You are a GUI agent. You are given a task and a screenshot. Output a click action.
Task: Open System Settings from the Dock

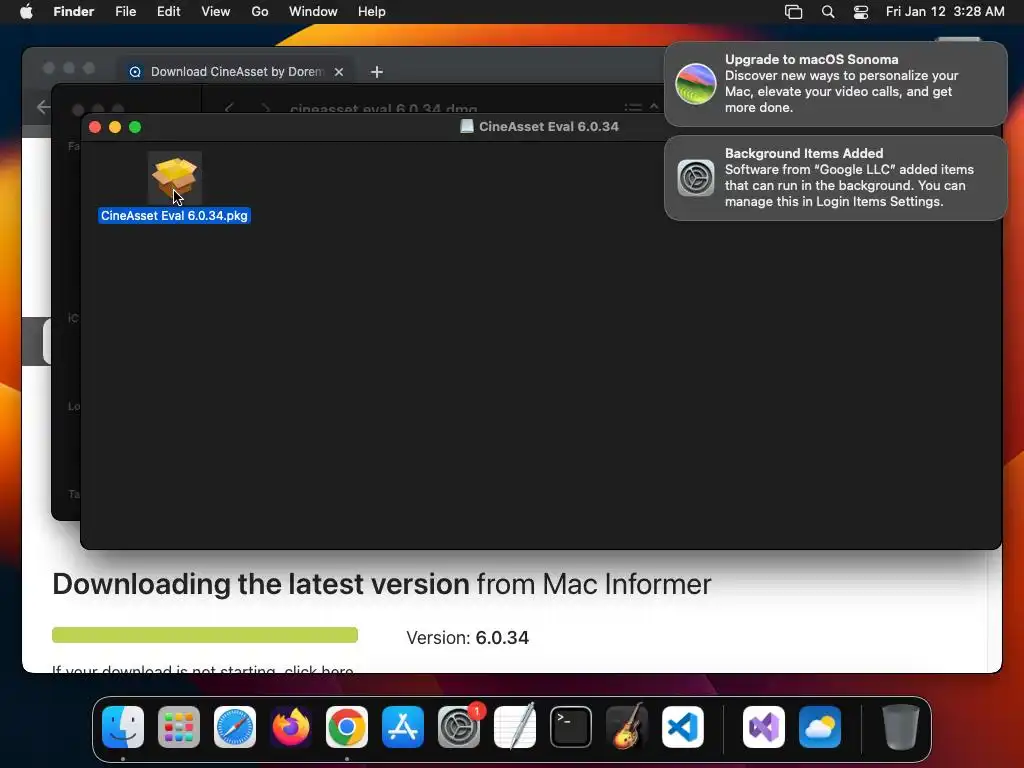pyautogui.click(x=459, y=727)
